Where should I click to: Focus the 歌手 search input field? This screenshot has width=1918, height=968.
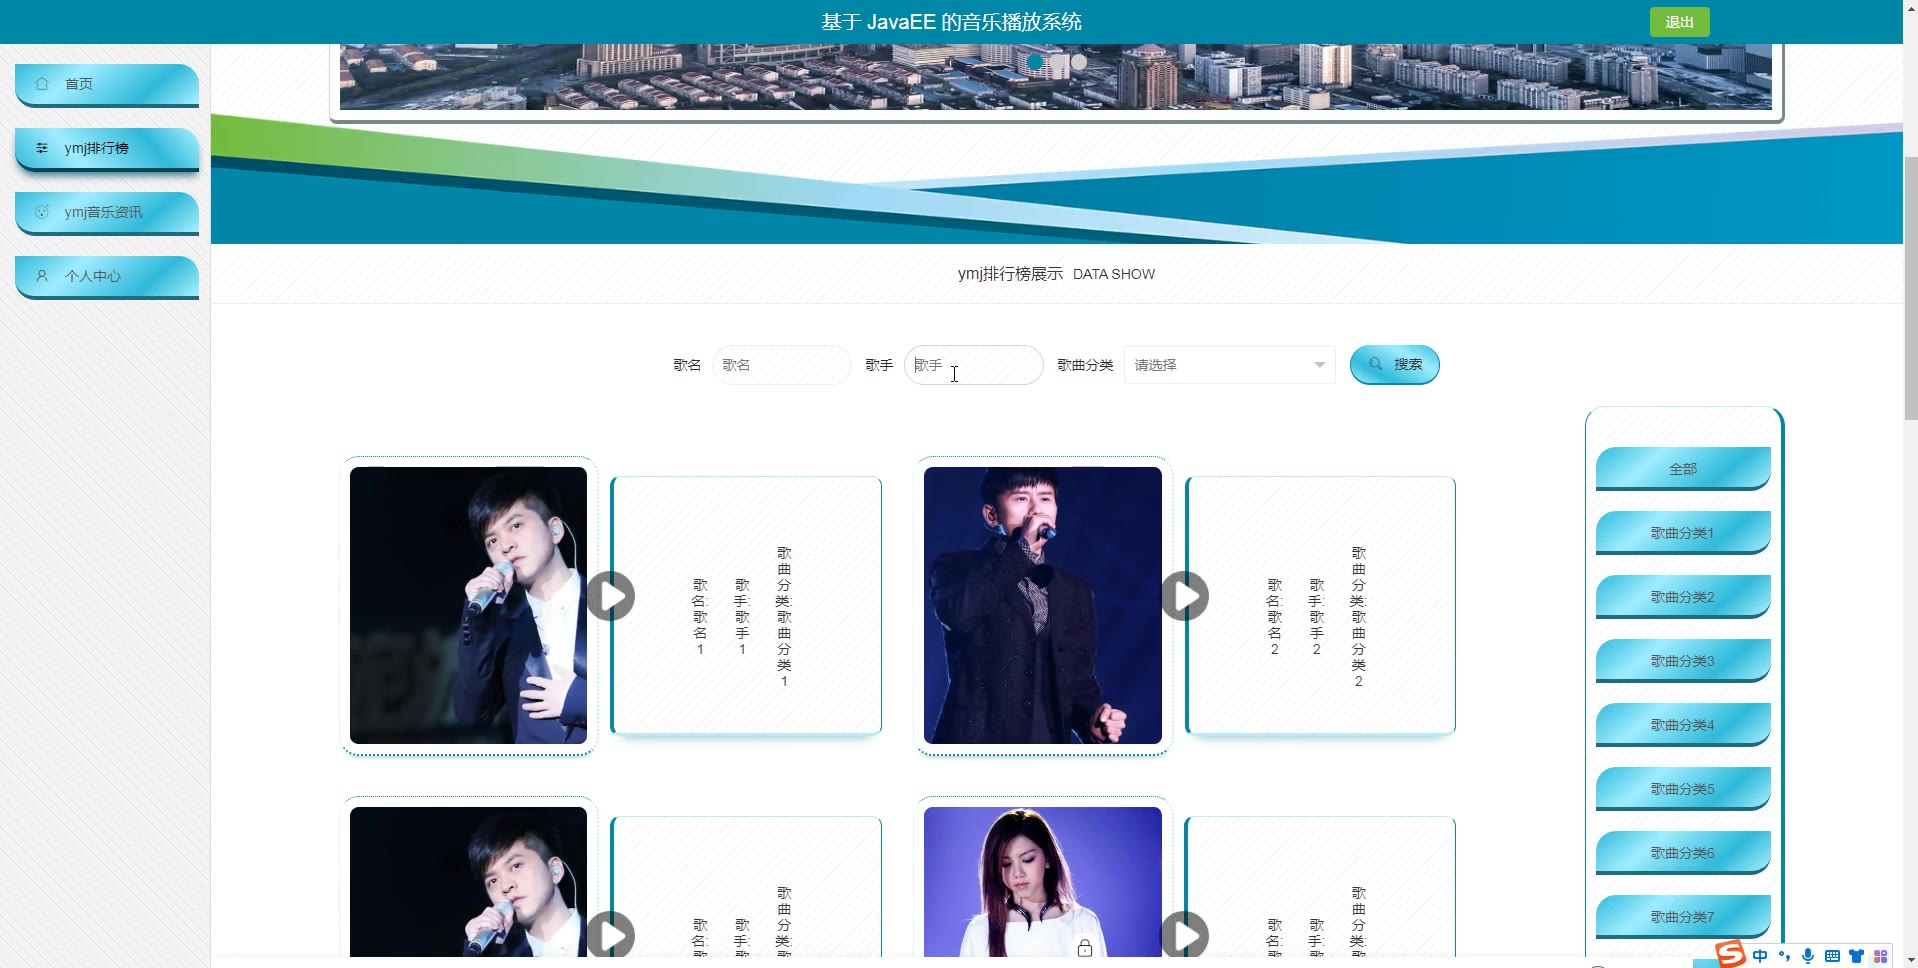[x=974, y=365]
